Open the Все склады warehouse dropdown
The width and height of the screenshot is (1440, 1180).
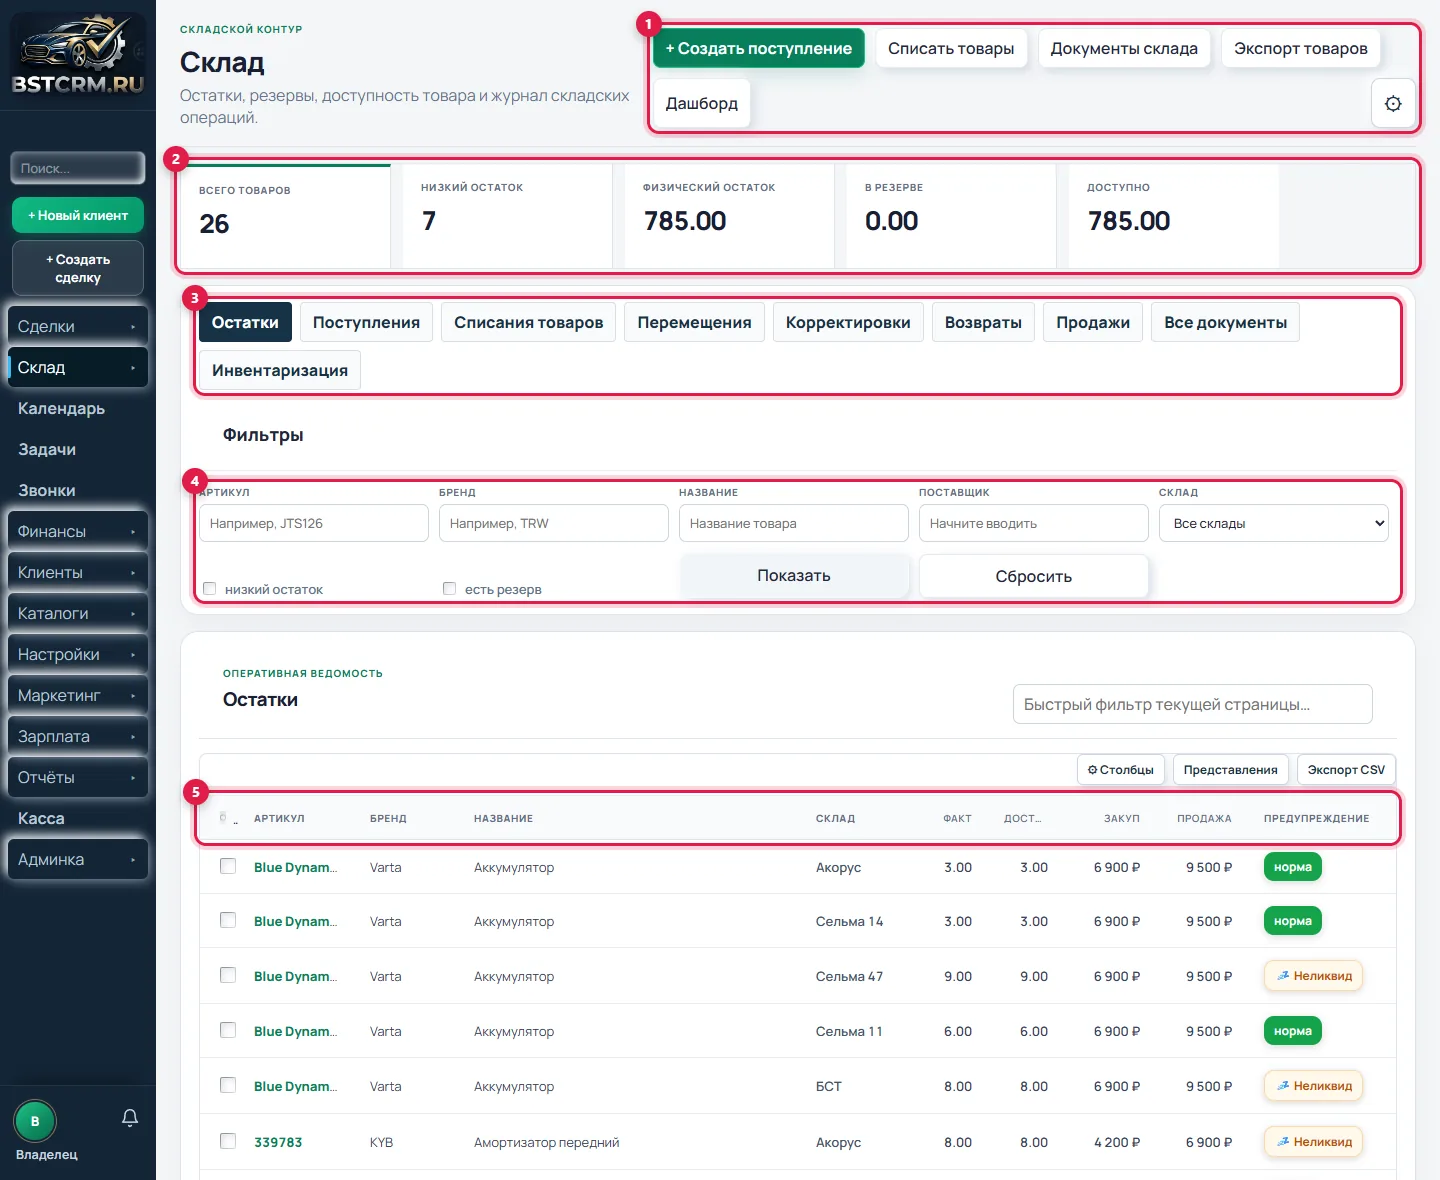point(1274,523)
